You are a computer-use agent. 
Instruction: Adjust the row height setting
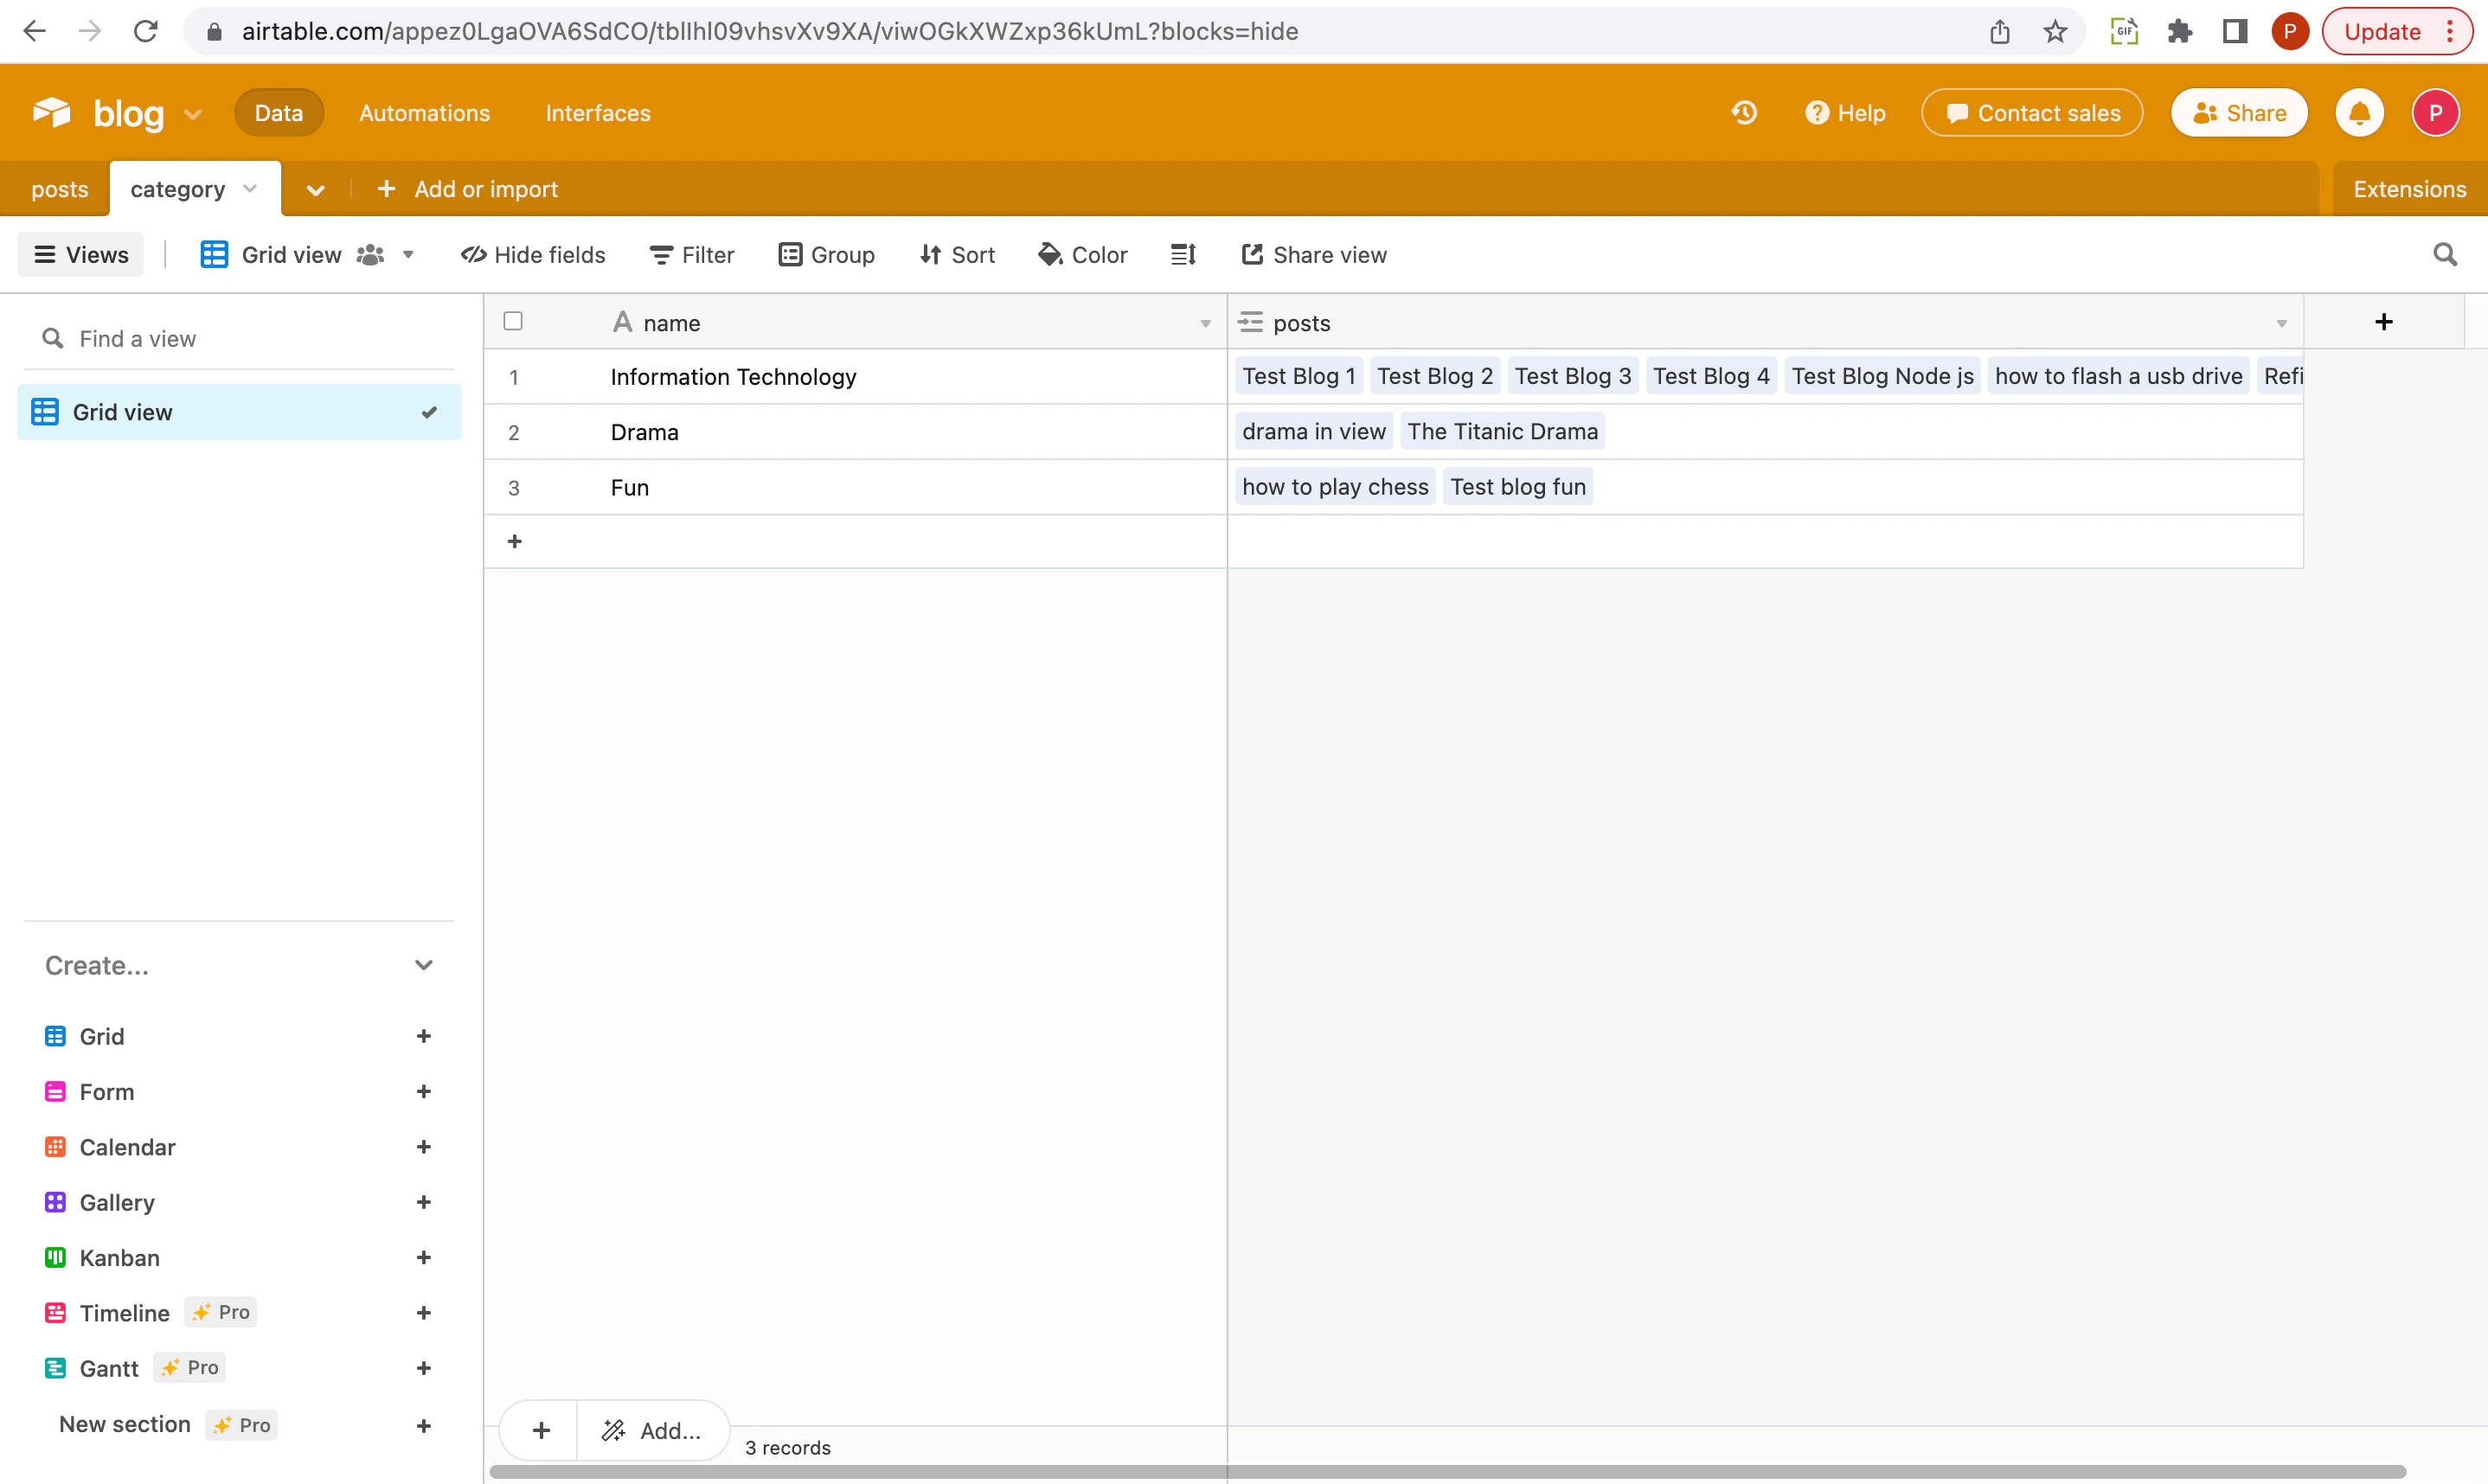[x=1182, y=255]
